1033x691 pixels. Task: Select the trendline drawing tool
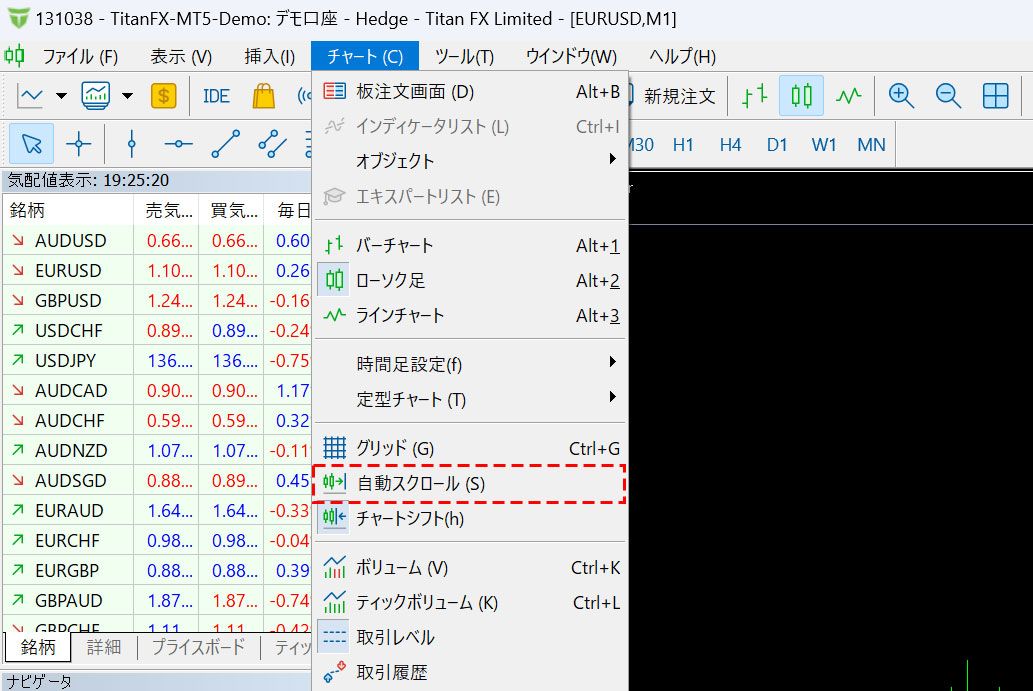[226, 145]
